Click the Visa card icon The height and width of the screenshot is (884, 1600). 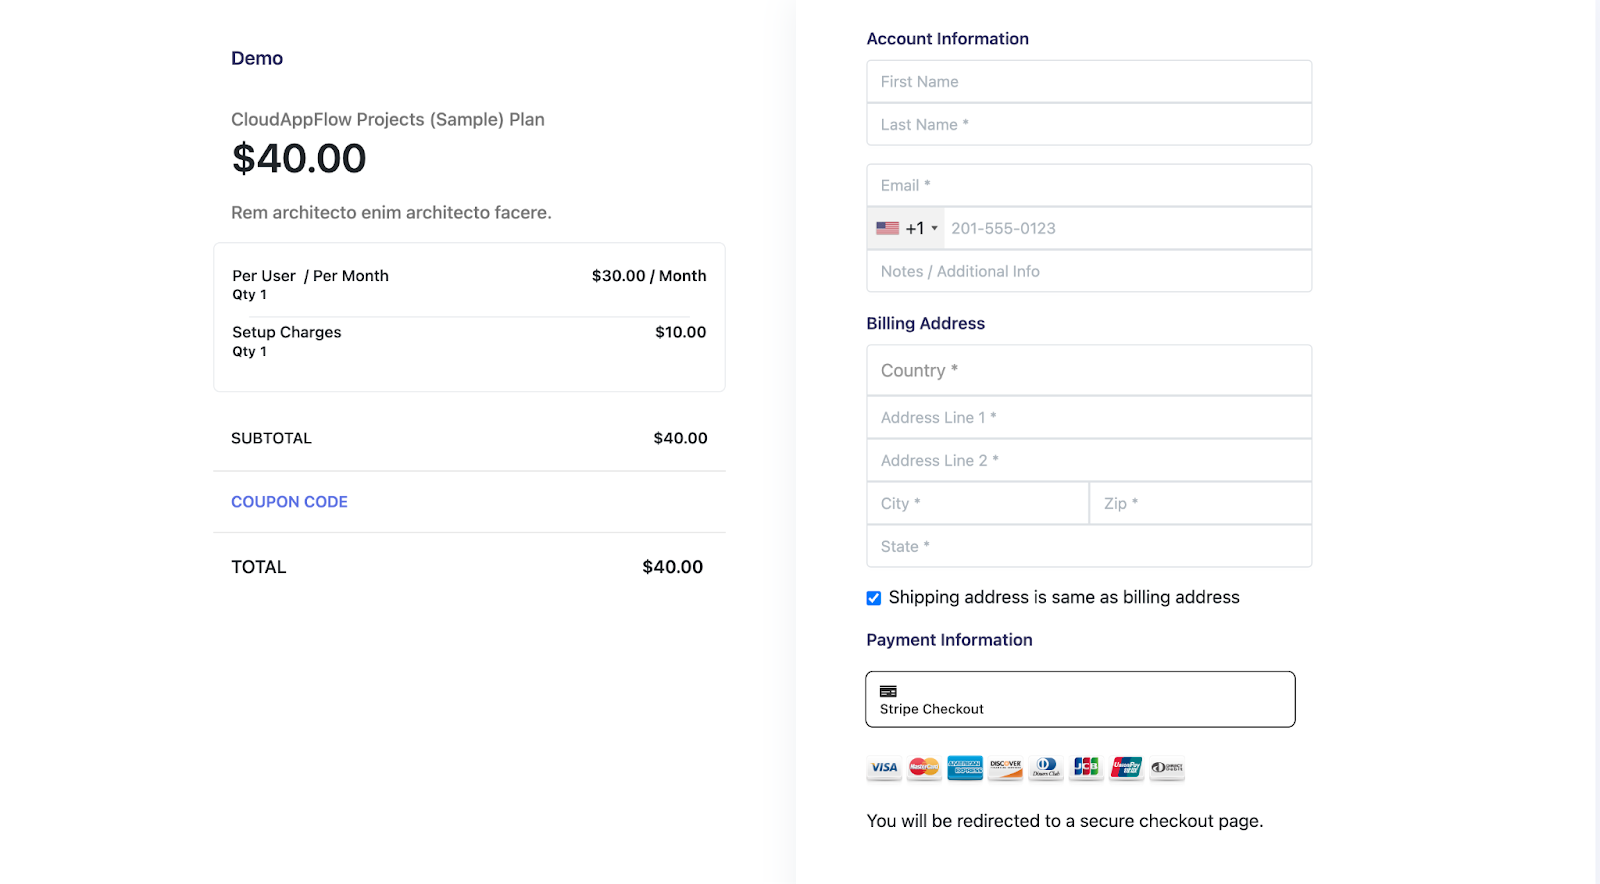[x=884, y=768]
